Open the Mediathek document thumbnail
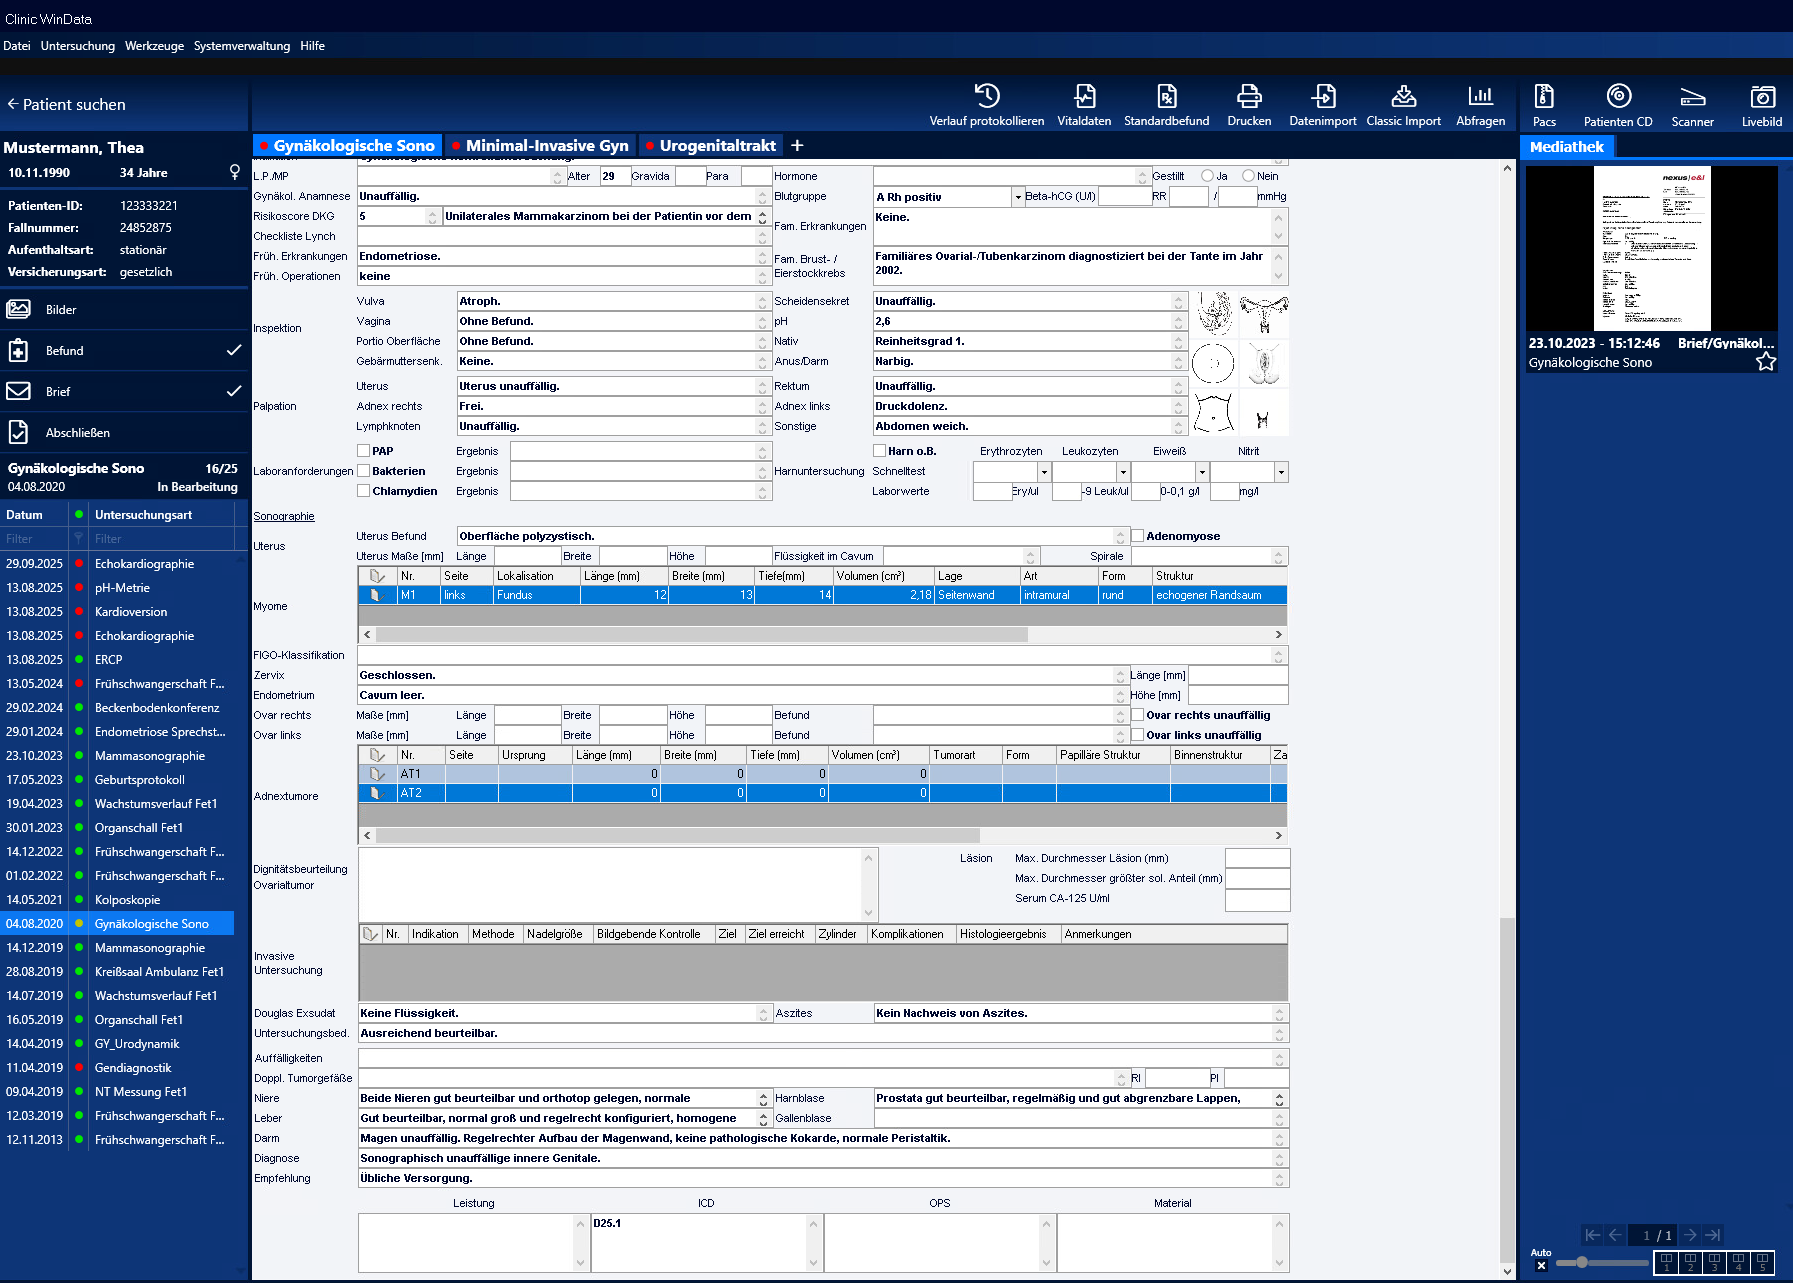Viewport: 1793px width, 1283px height. 1651,249
